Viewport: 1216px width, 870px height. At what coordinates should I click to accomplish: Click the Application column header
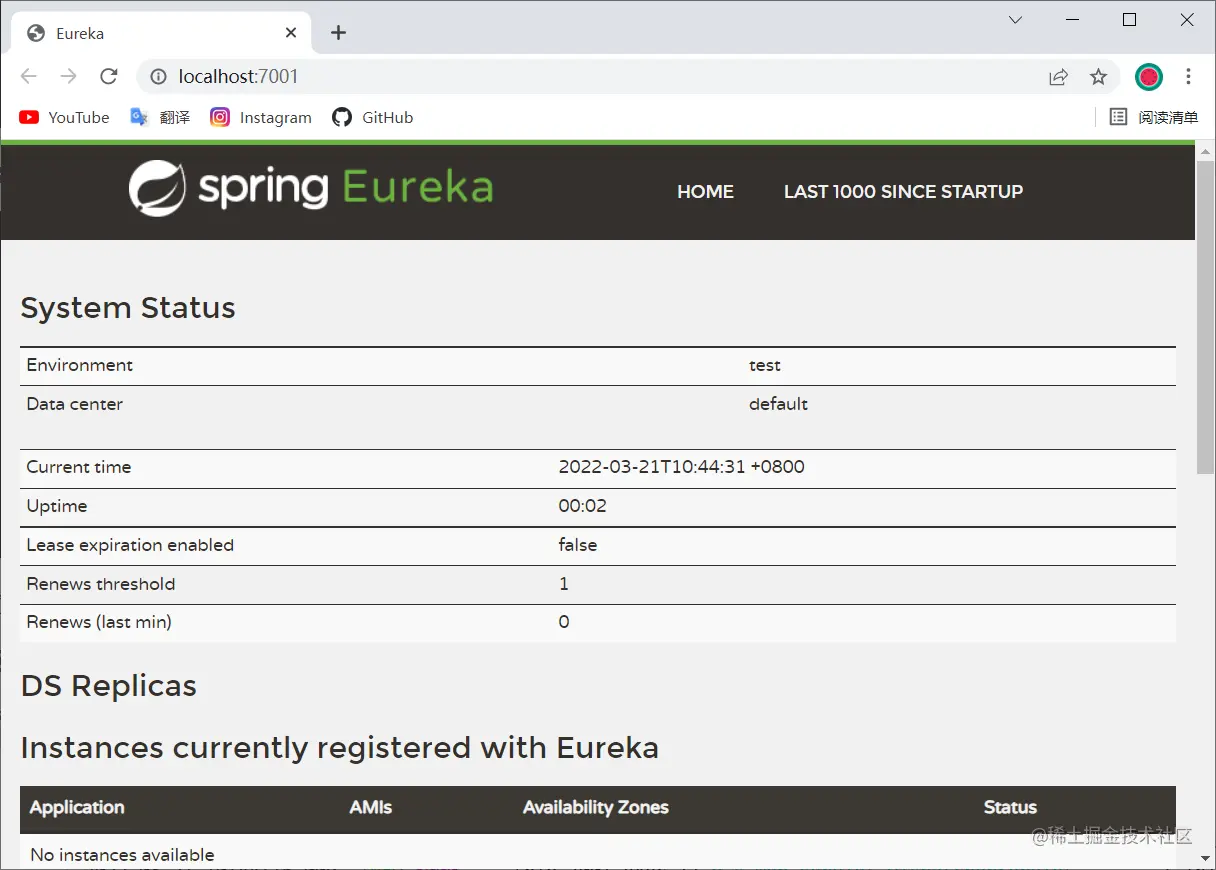click(x=77, y=808)
